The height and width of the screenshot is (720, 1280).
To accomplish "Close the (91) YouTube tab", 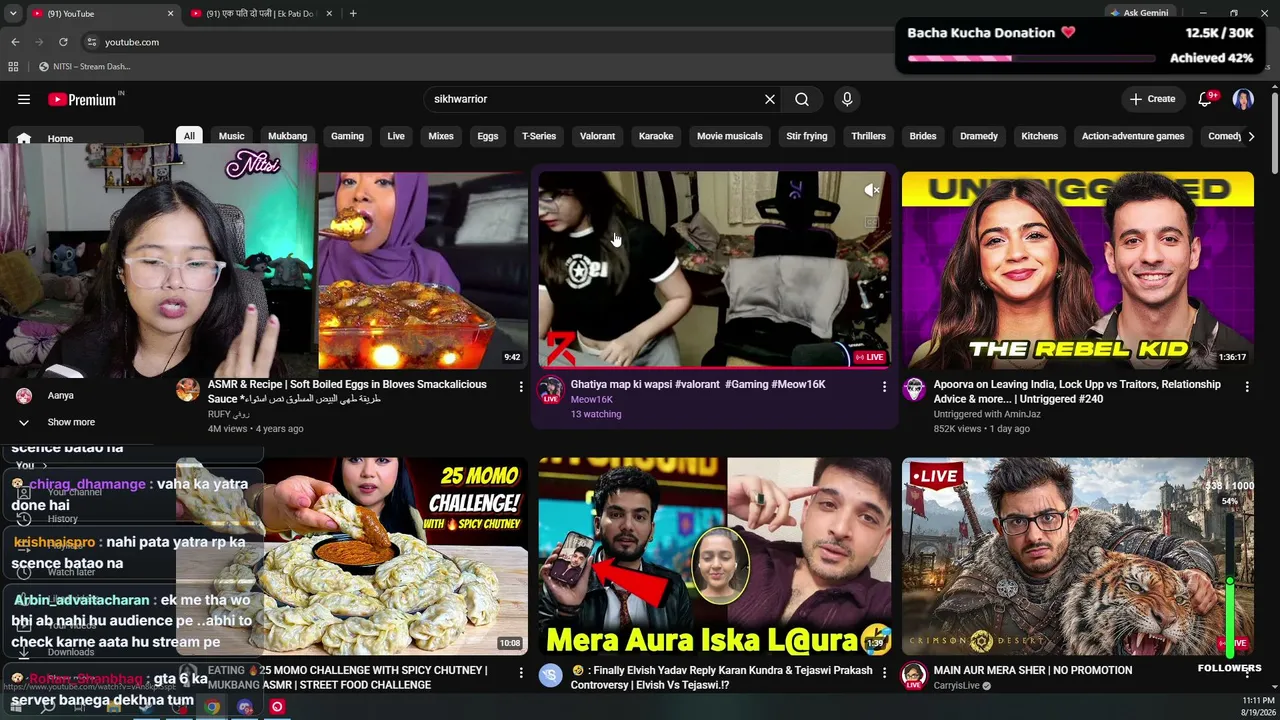I will click(170, 13).
